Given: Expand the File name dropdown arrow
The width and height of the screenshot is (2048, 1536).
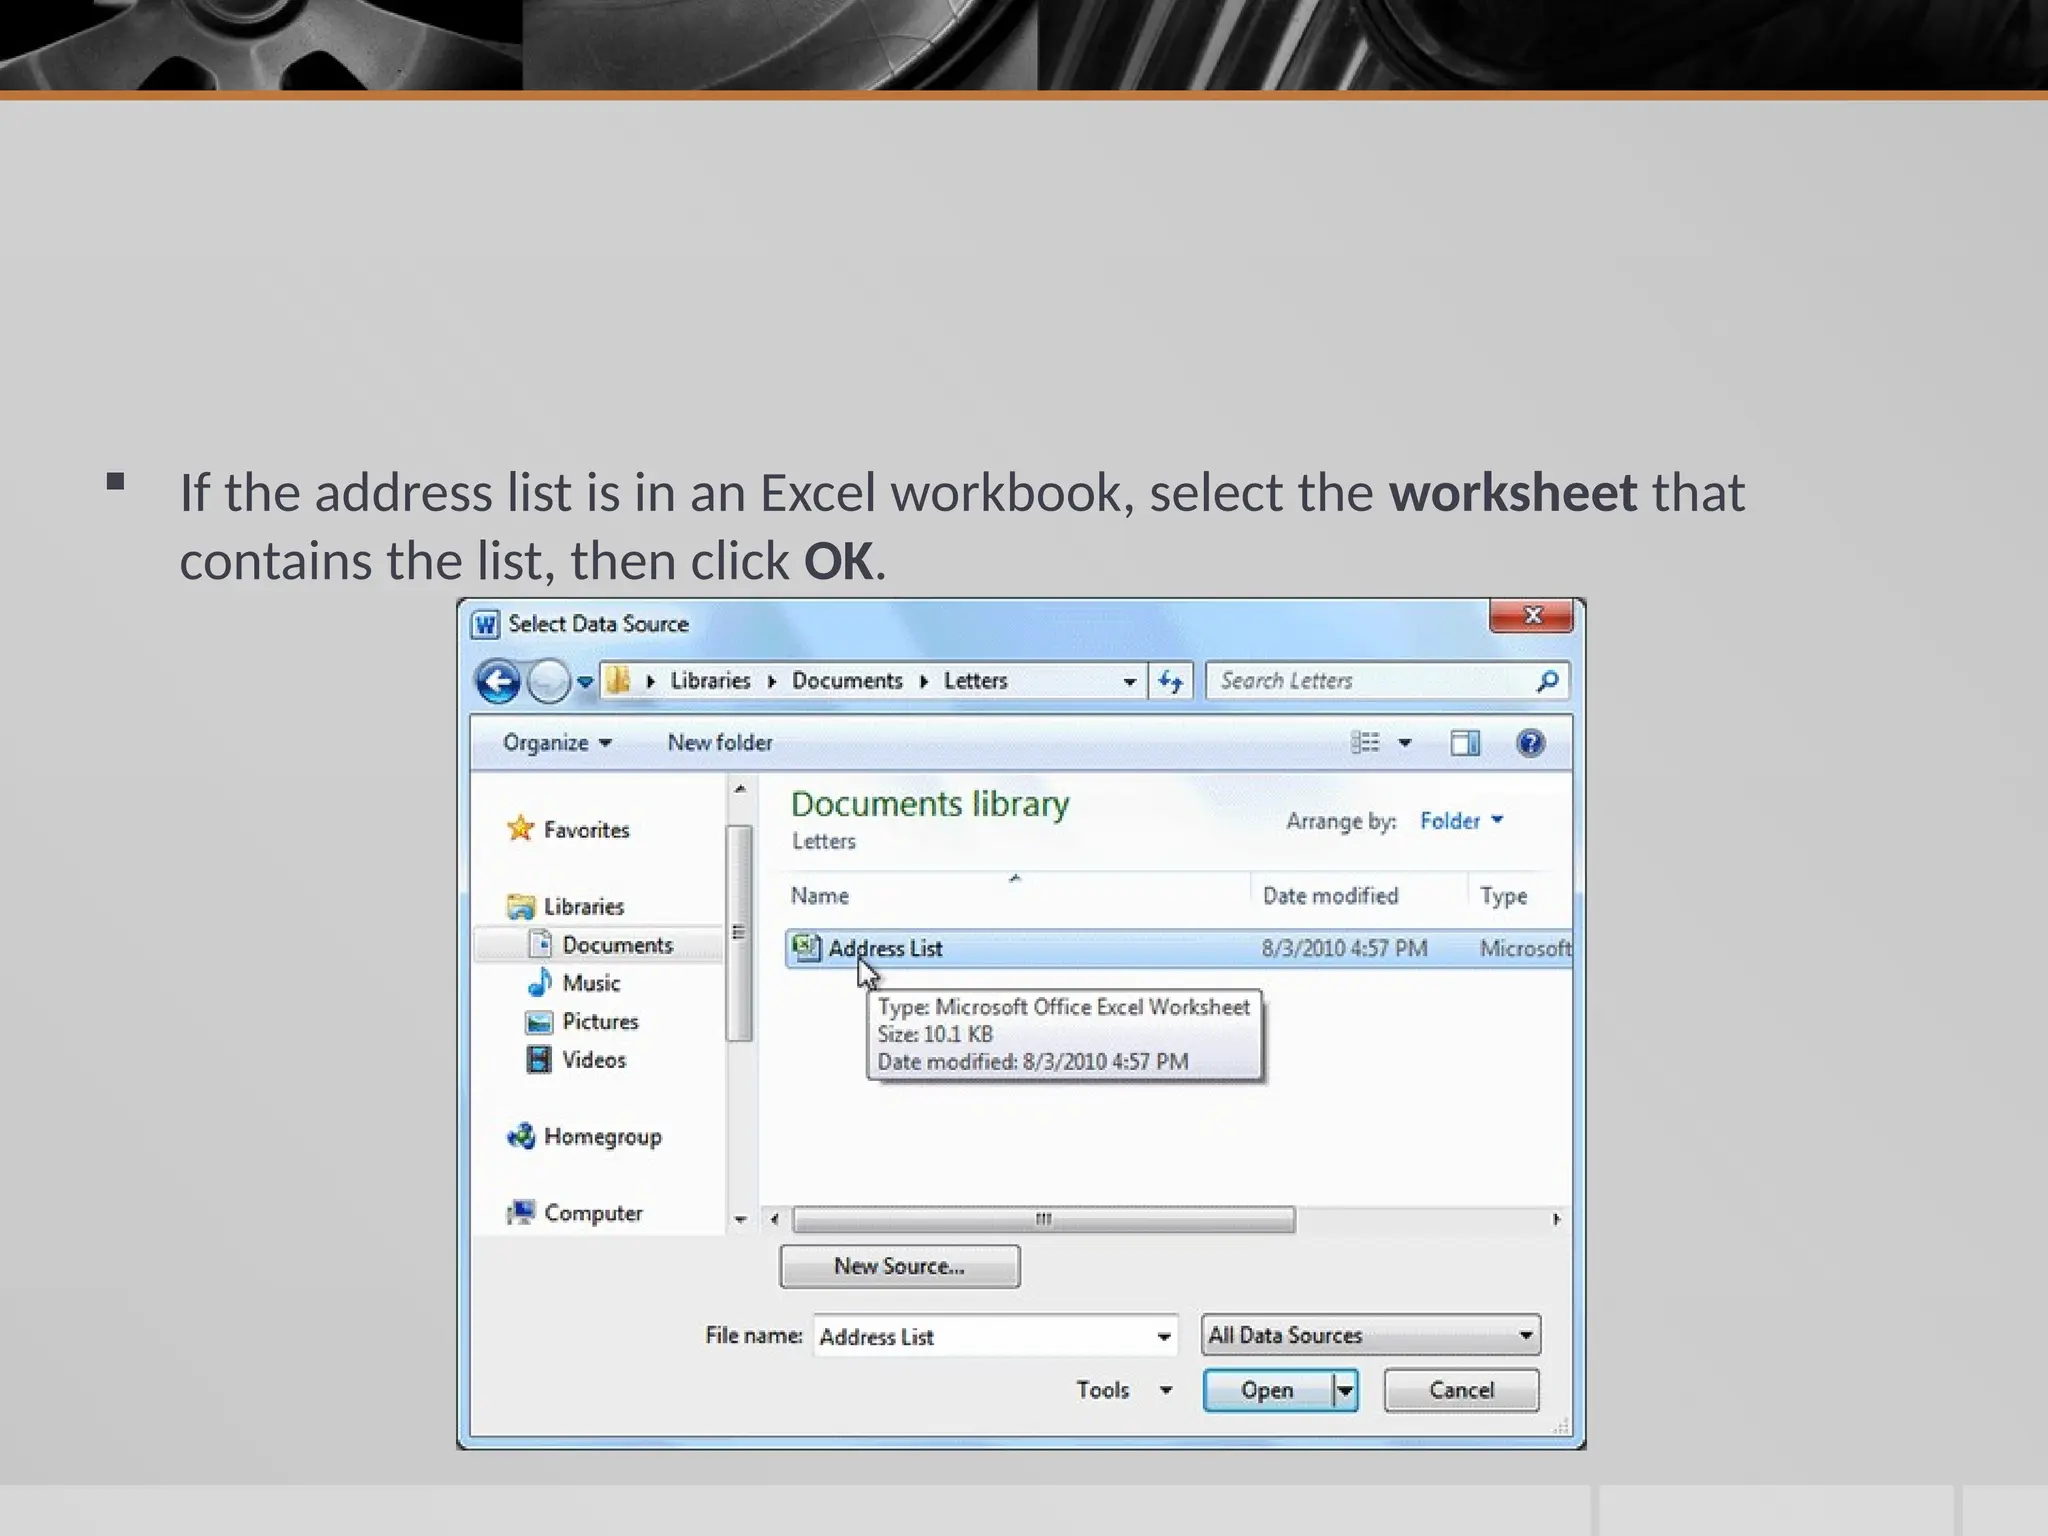Looking at the screenshot, I should (x=1164, y=1337).
